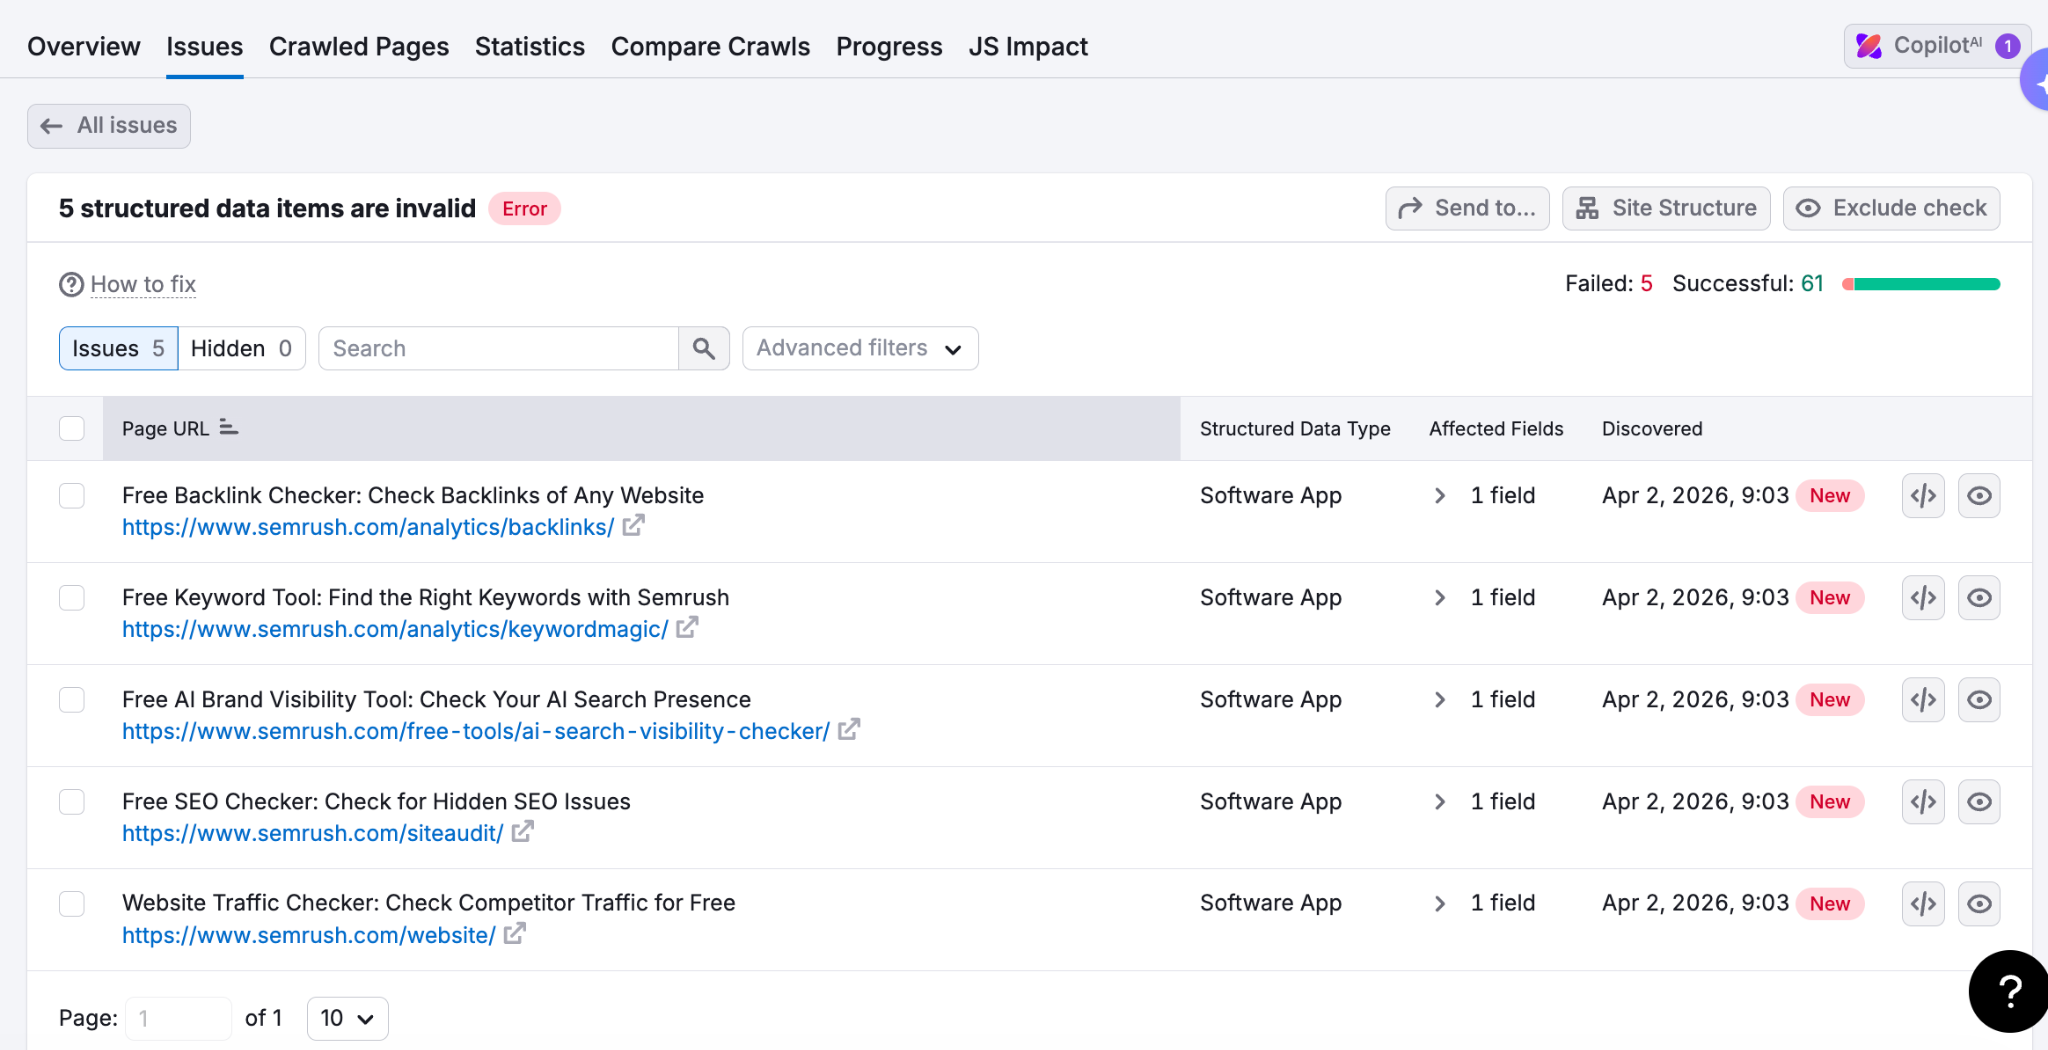
Task: Open ai-search-visibility-checker external link icon
Action: 849,729
